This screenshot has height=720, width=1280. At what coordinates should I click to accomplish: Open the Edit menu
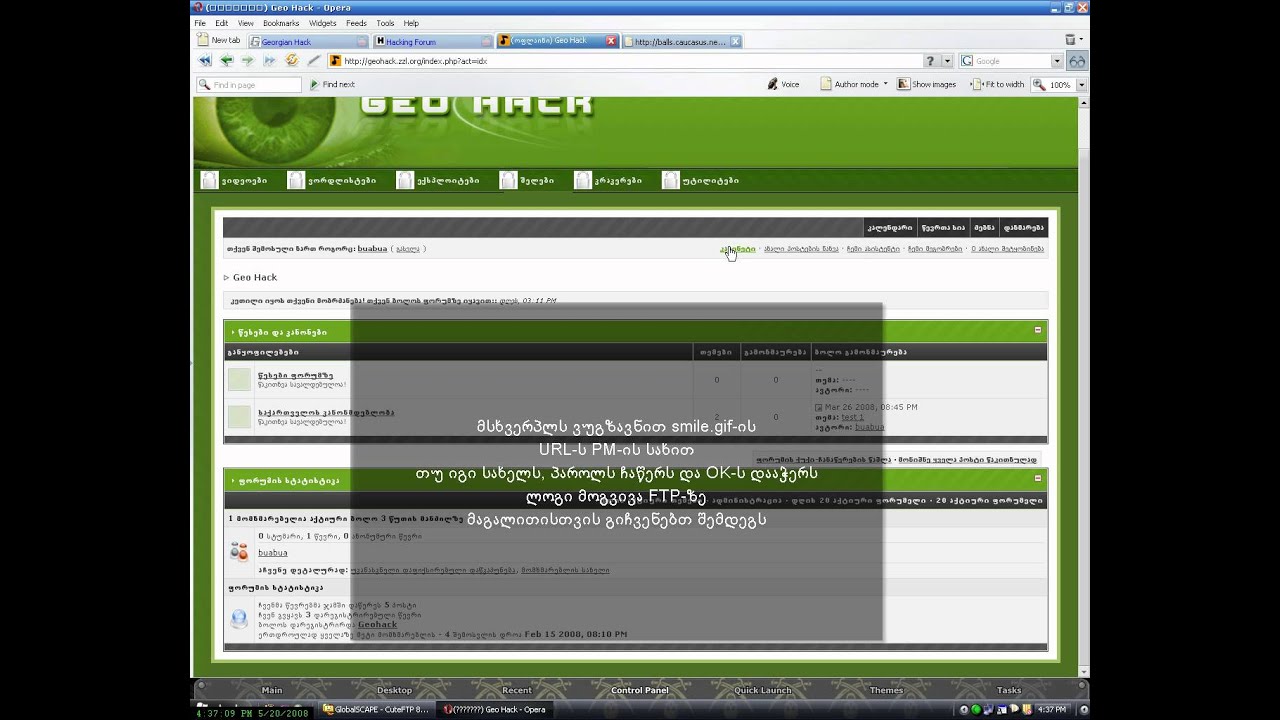(220, 23)
